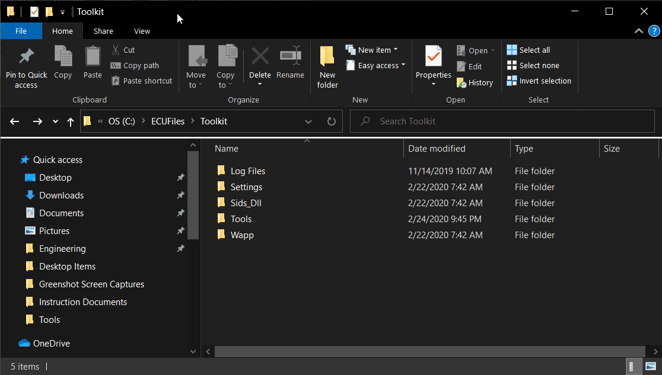Create a New folder from ribbon
The width and height of the screenshot is (662, 375).
328,67
